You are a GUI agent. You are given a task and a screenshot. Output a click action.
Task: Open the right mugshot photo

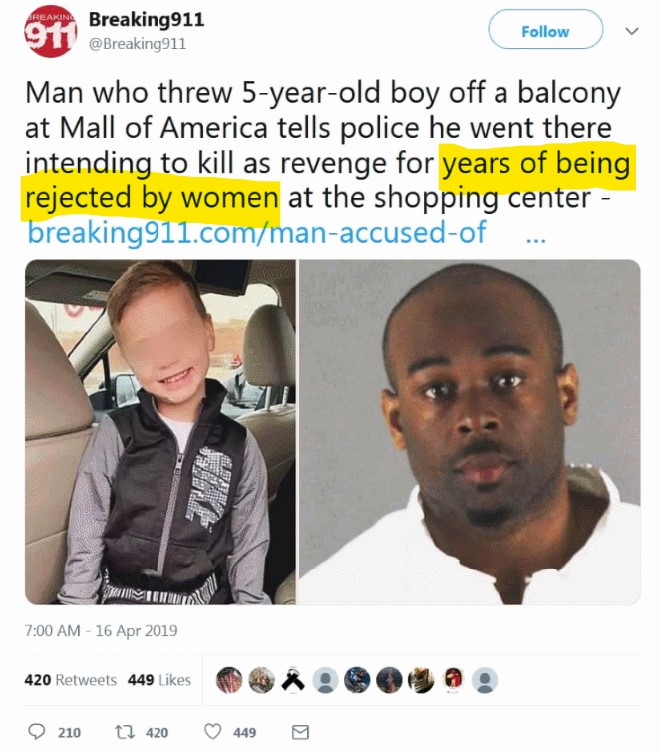(470, 432)
